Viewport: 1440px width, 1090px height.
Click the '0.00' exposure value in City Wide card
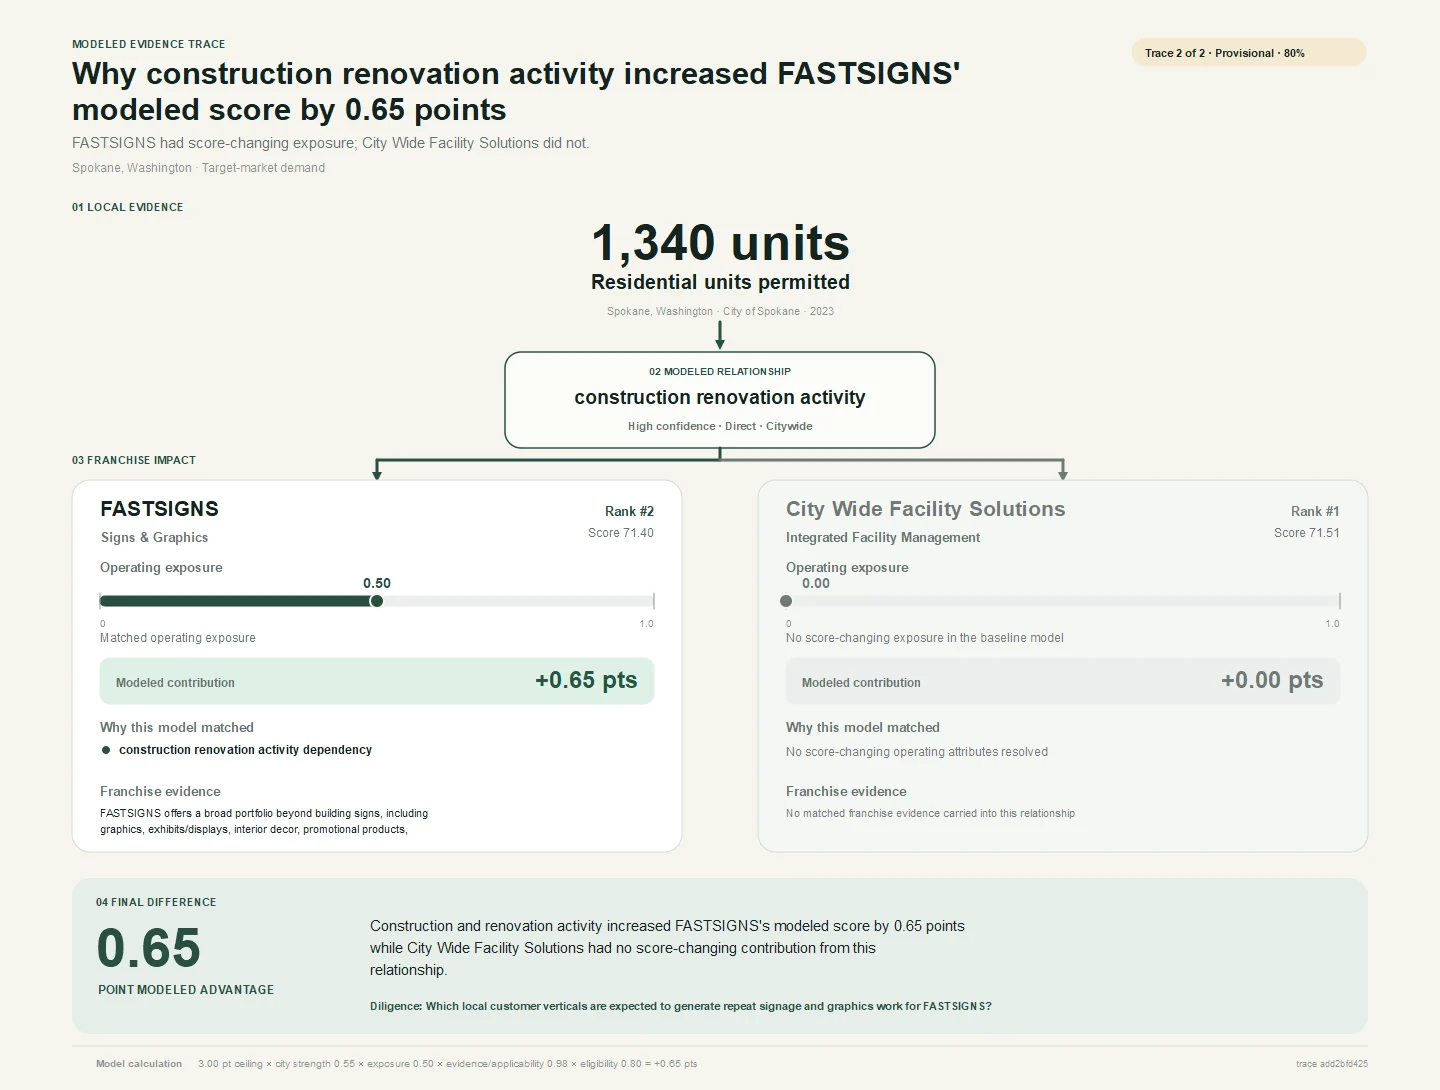(x=816, y=583)
